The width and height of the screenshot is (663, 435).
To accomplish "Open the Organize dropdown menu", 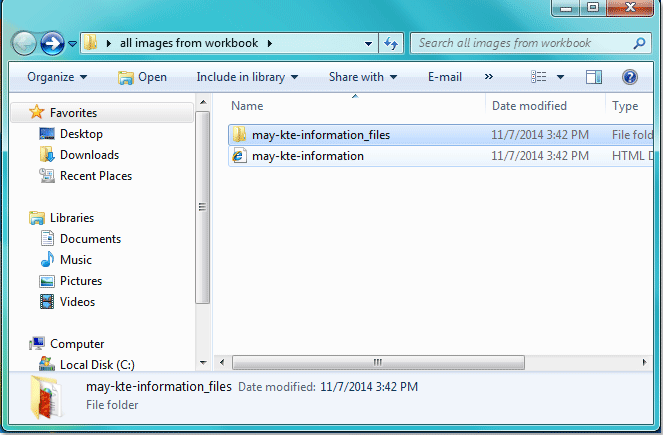I will pyautogui.click(x=57, y=77).
